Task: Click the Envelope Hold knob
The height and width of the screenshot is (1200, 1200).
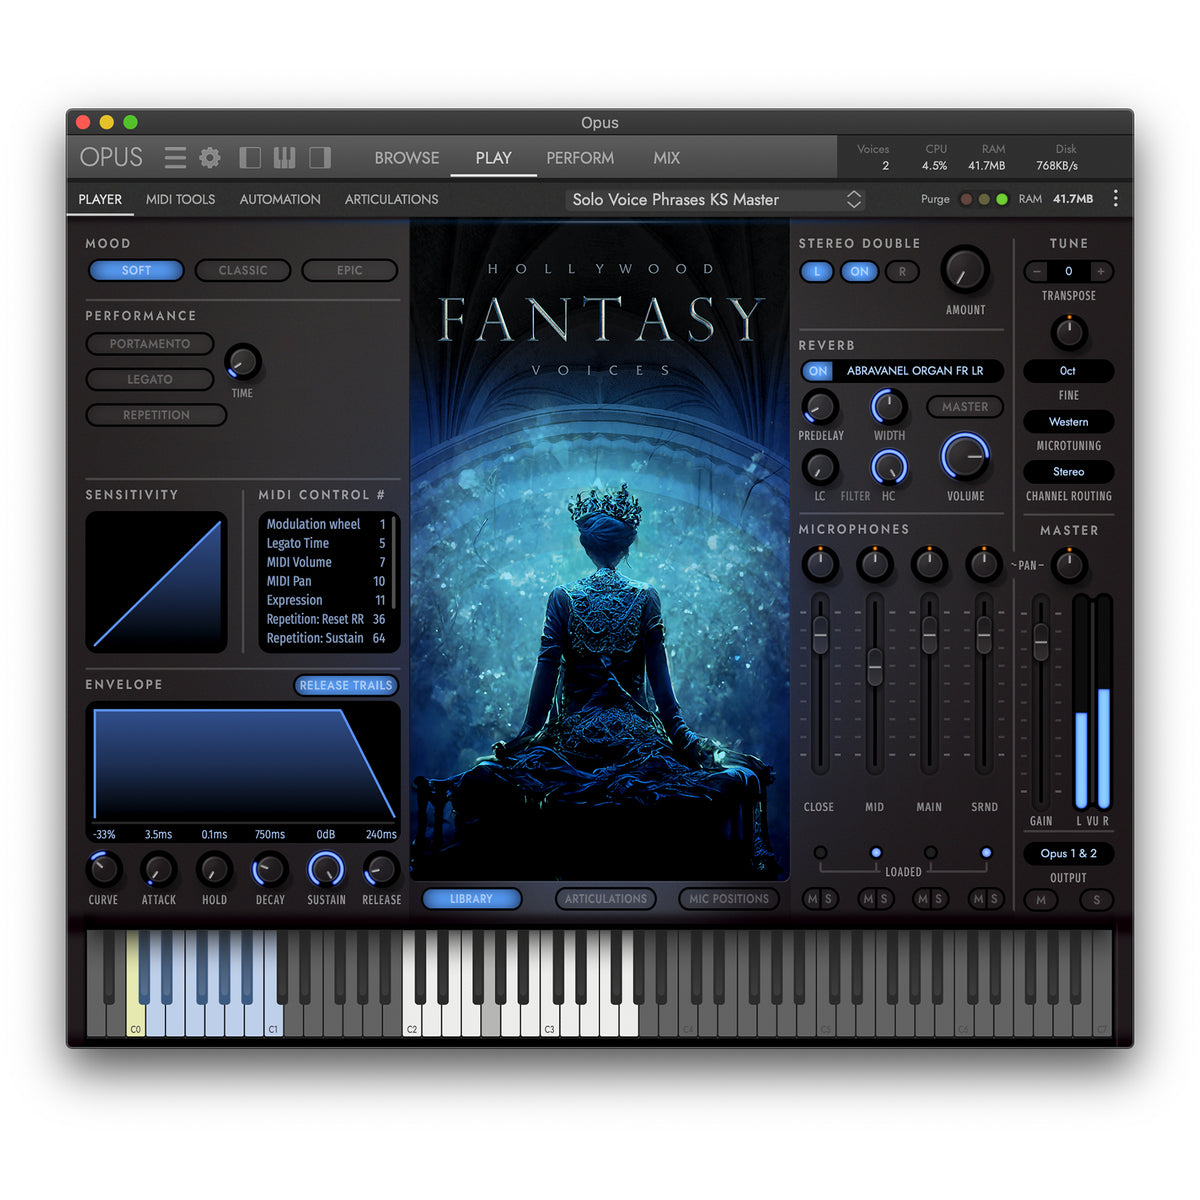Action: 214,870
